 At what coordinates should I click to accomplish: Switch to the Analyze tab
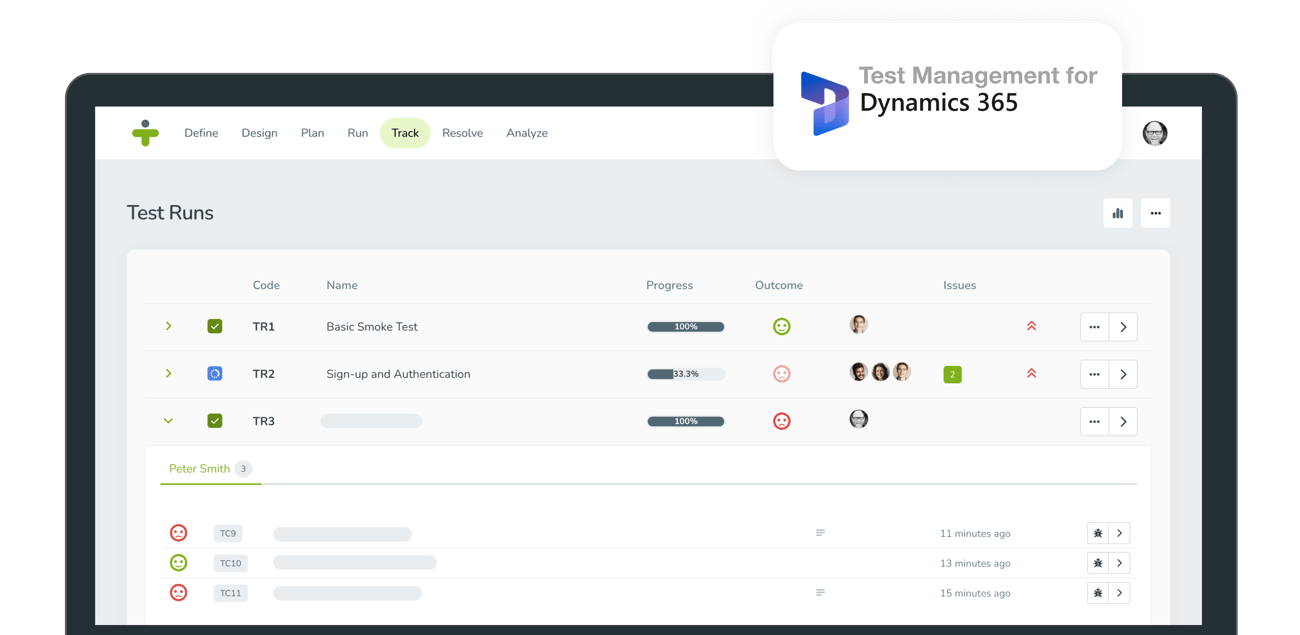(527, 133)
